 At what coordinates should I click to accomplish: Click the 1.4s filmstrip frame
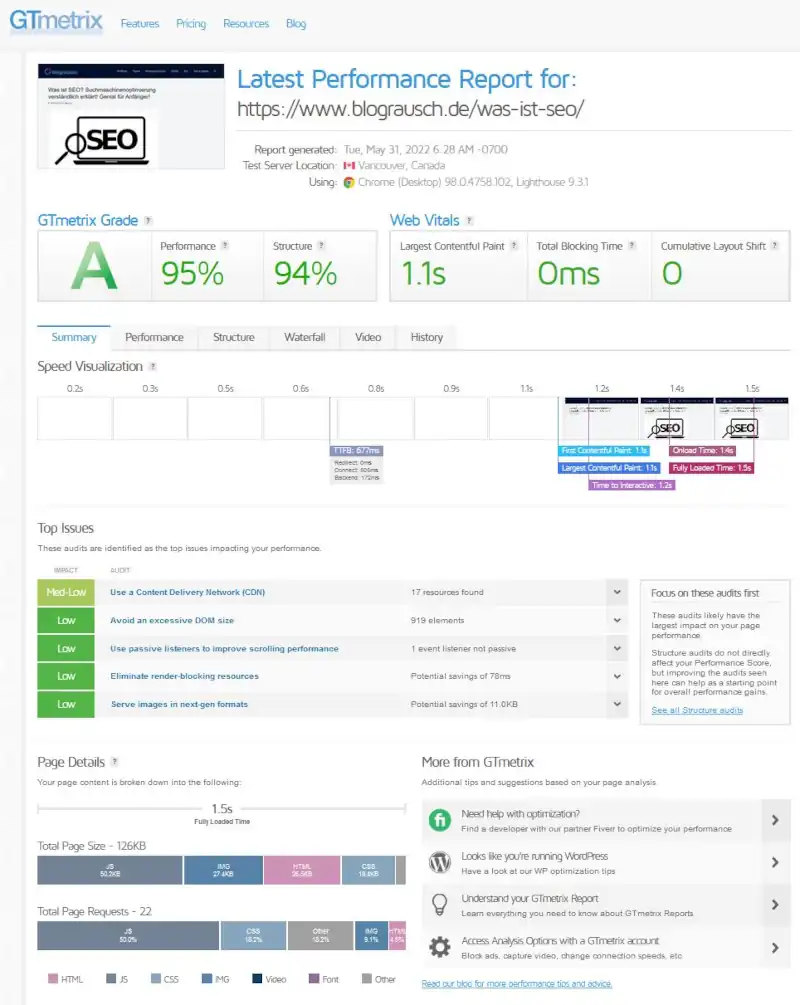[x=677, y=419]
